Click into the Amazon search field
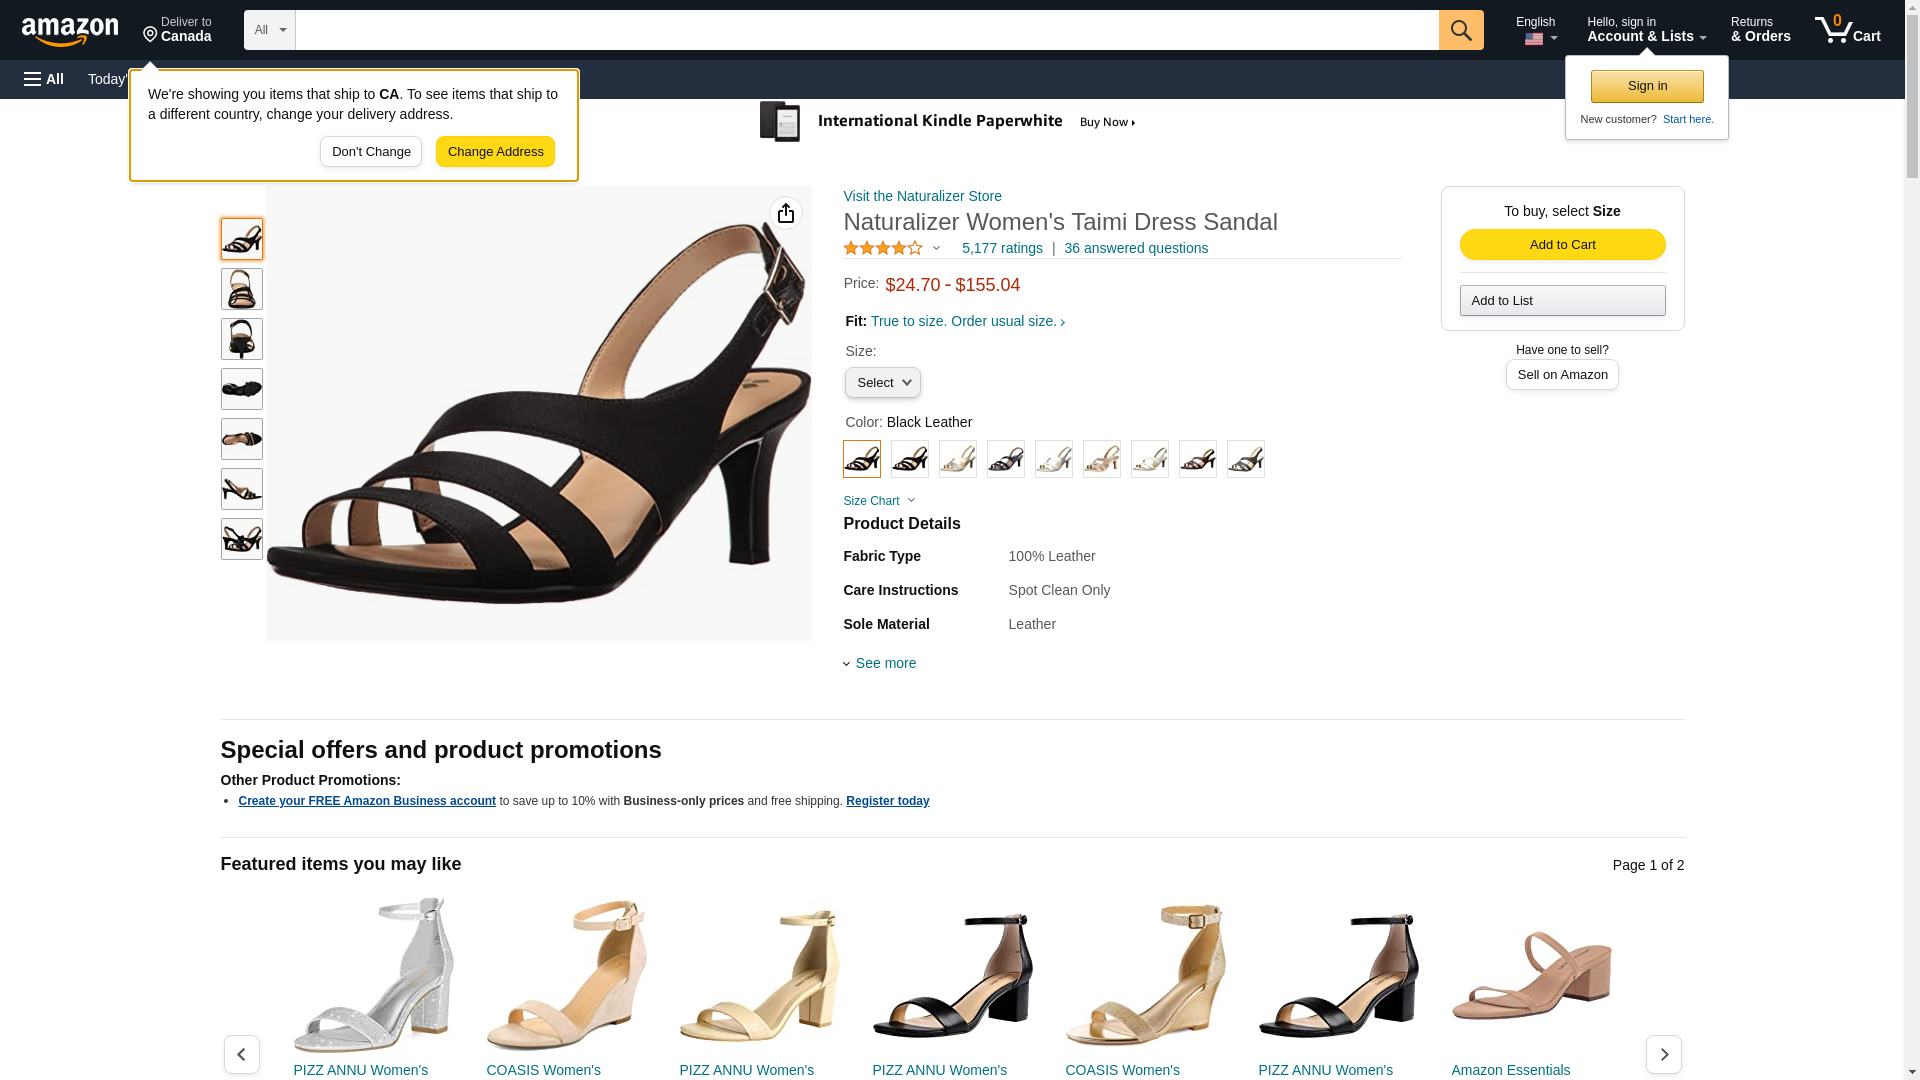Image resolution: width=1920 pixels, height=1080 pixels. pyautogui.click(x=866, y=30)
